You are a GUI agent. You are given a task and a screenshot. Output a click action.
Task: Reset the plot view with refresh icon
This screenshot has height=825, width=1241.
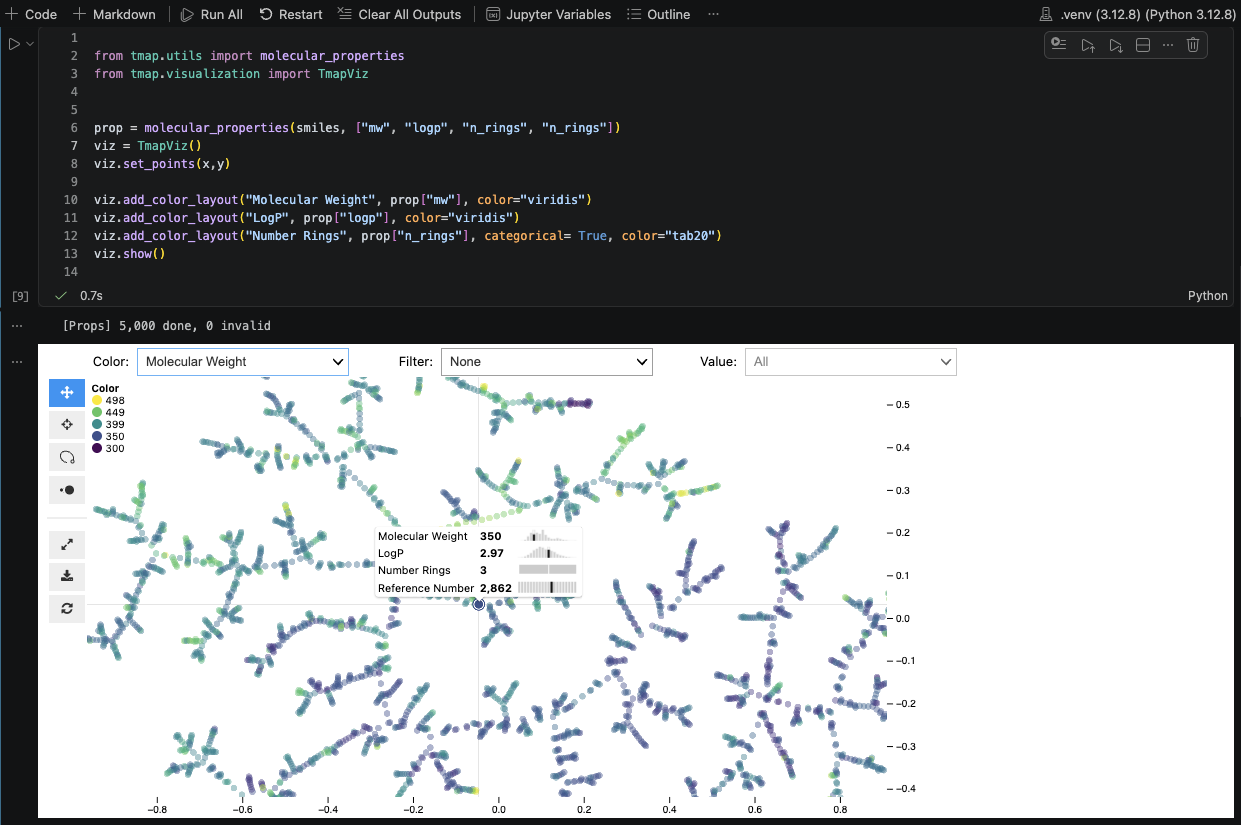67,608
